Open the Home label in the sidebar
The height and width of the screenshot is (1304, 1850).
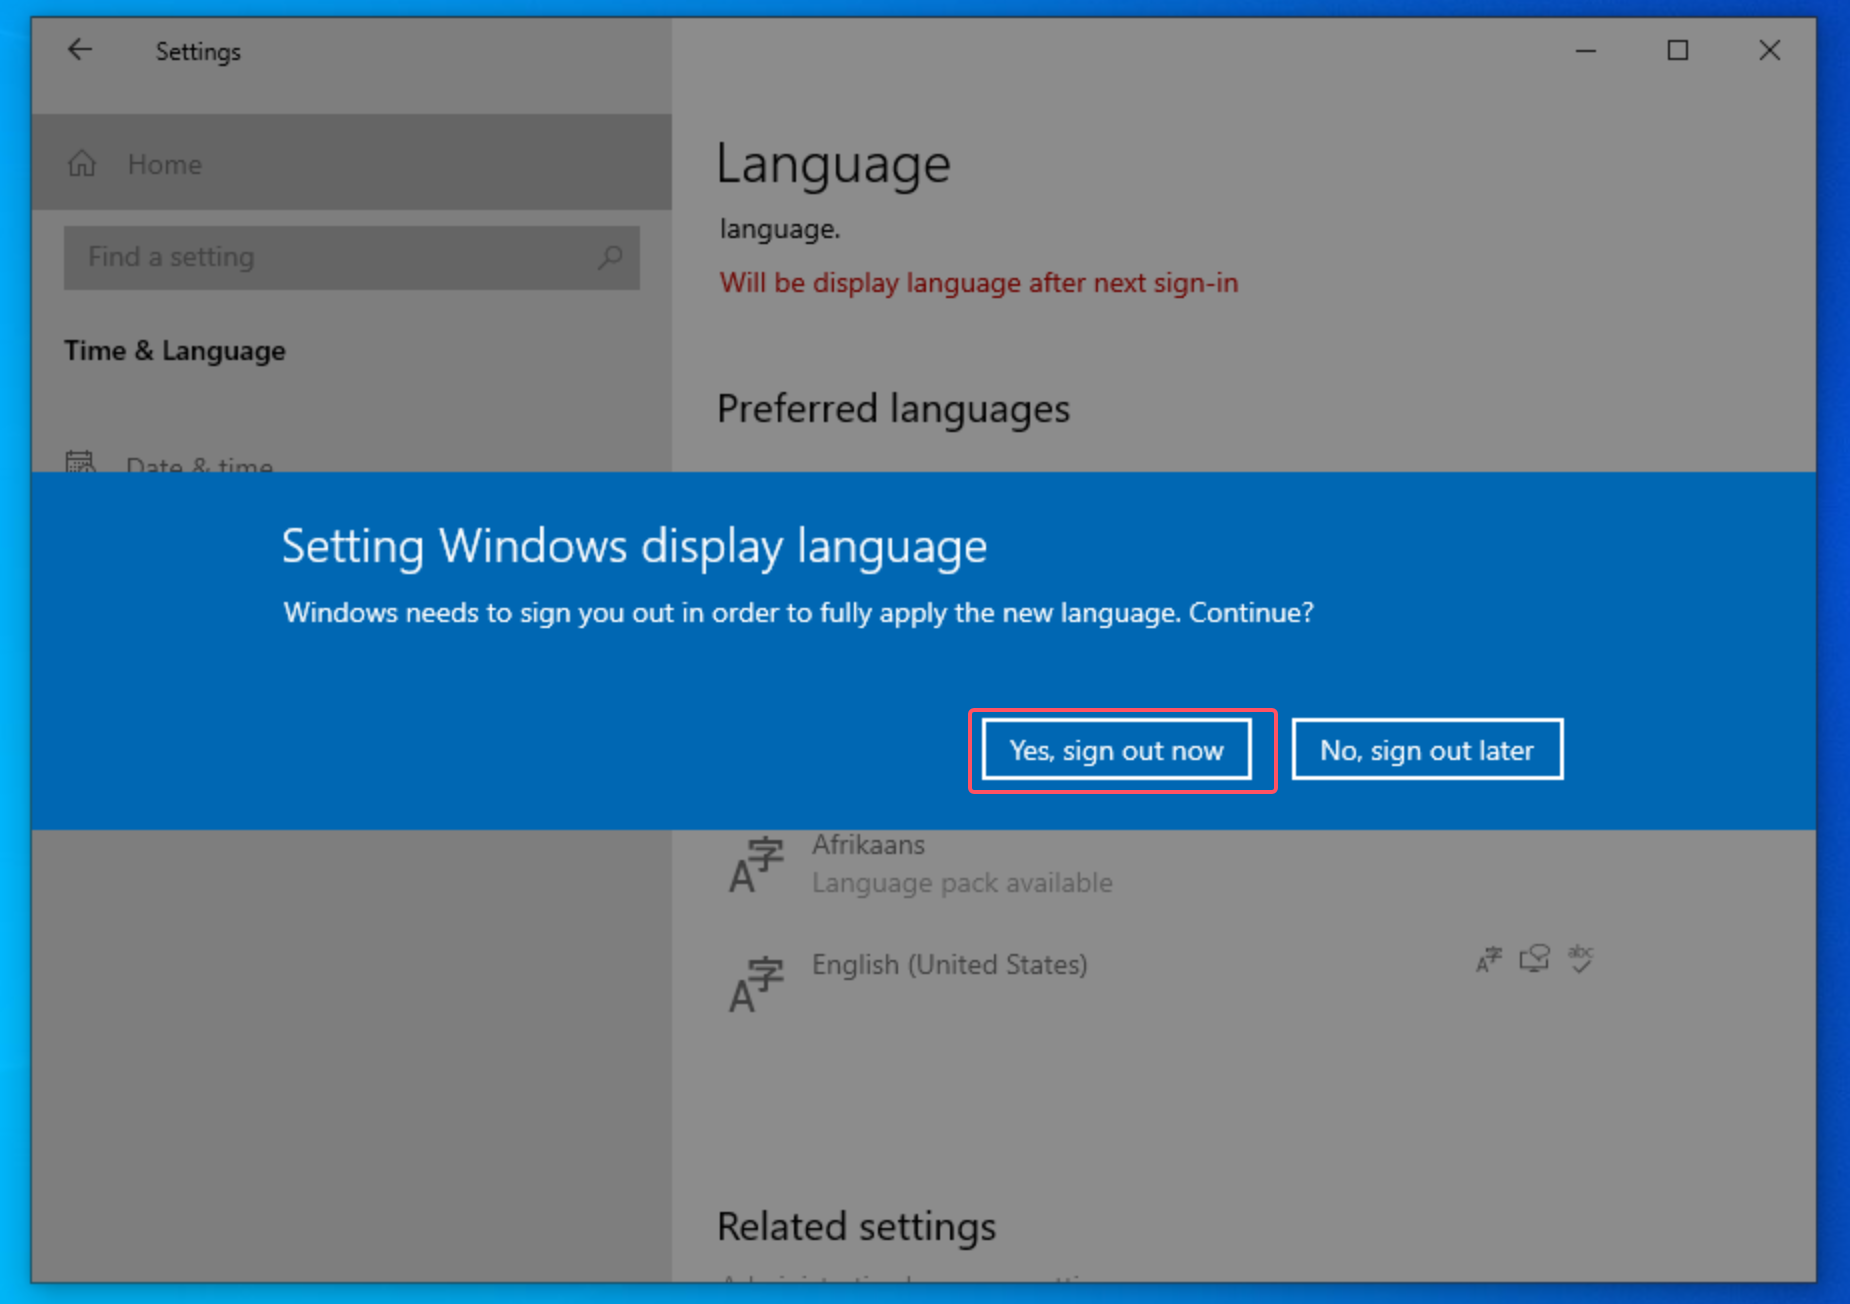pyautogui.click(x=165, y=164)
